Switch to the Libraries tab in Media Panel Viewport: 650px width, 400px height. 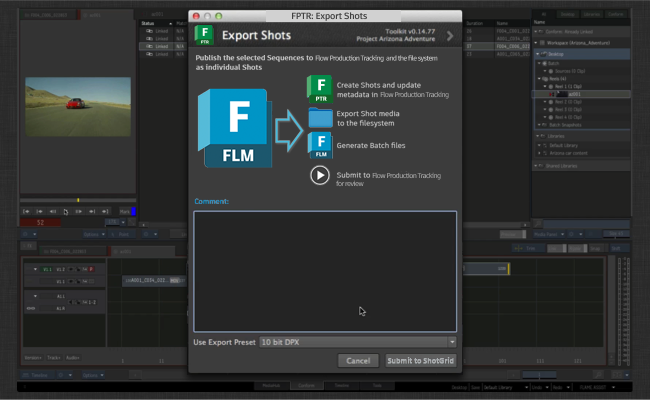592,14
